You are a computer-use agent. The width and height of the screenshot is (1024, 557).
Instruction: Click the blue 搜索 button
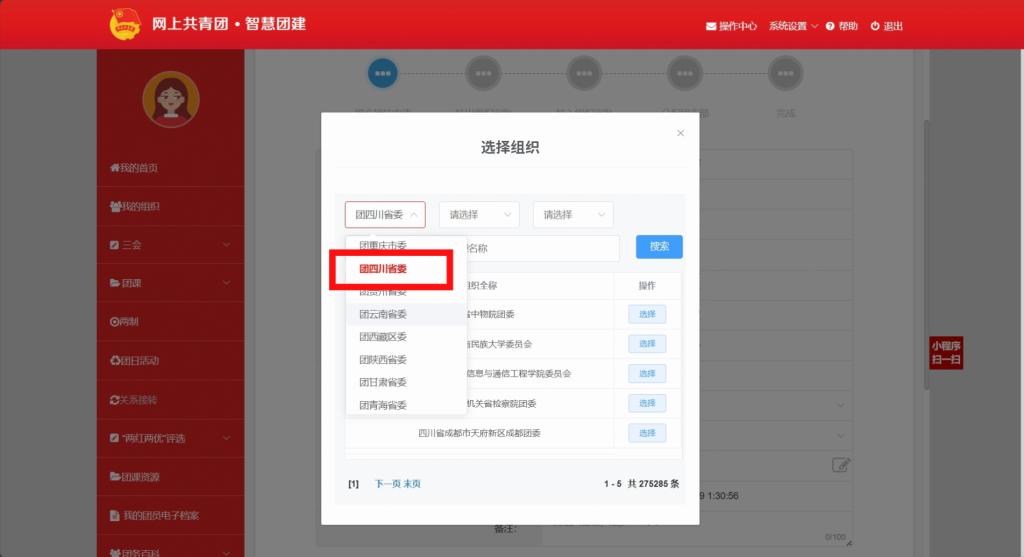click(659, 247)
